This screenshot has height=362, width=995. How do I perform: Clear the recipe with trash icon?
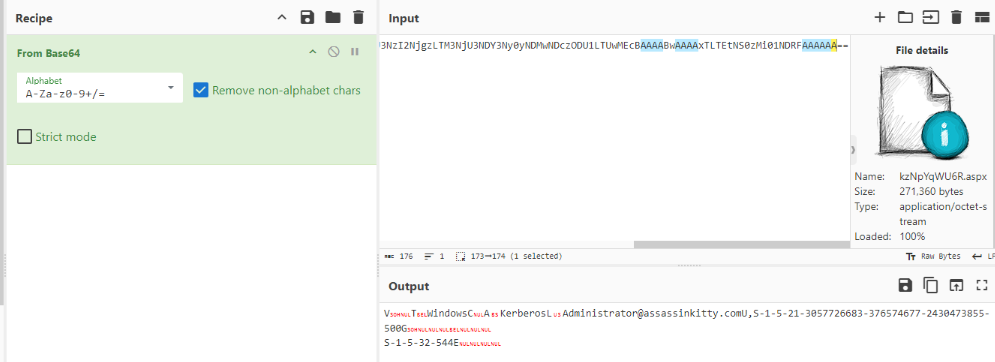click(x=359, y=18)
